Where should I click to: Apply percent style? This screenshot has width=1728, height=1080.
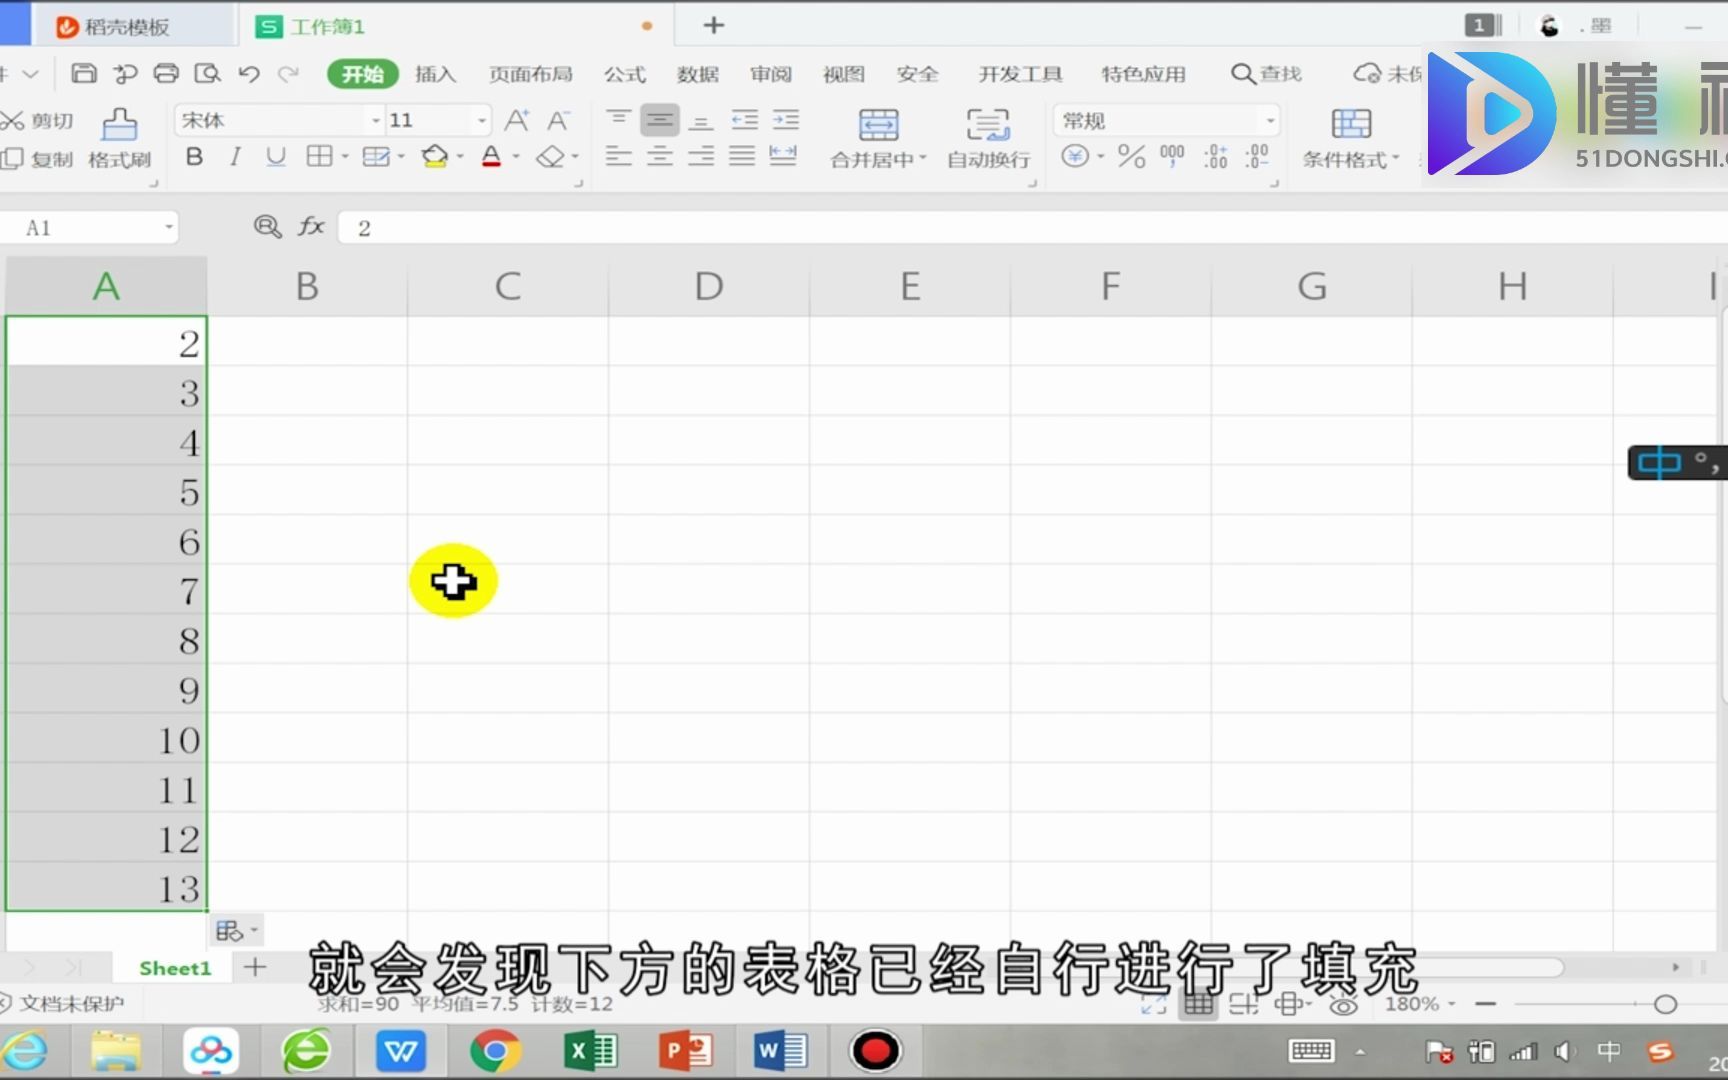[x=1131, y=156]
